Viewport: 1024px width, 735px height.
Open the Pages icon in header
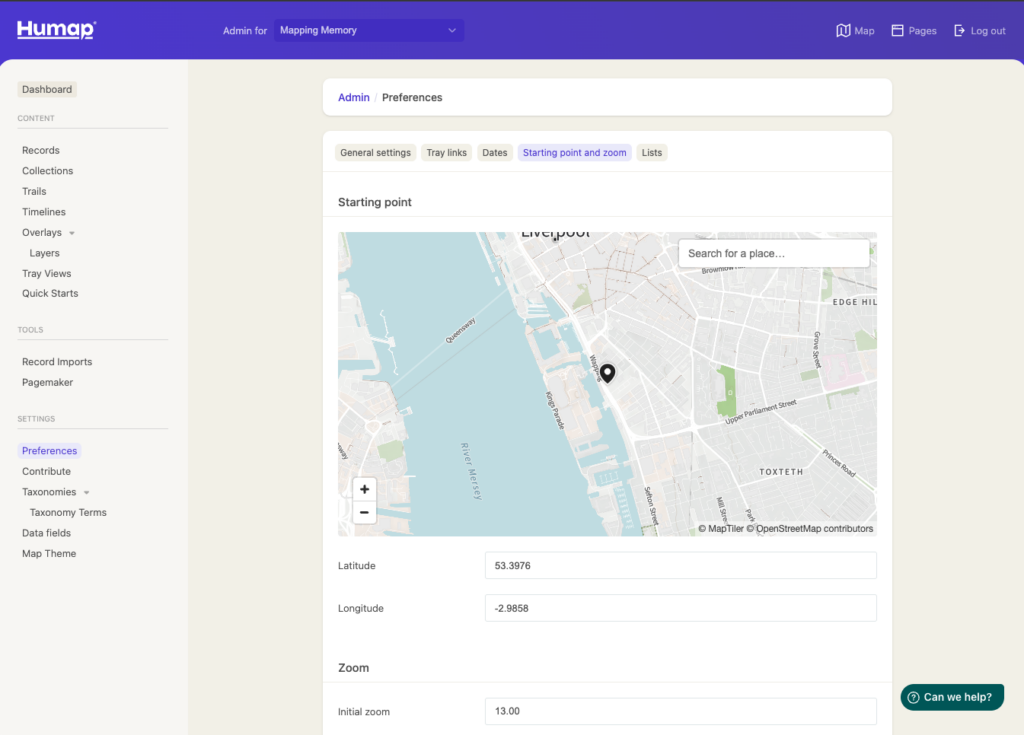click(x=897, y=31)
